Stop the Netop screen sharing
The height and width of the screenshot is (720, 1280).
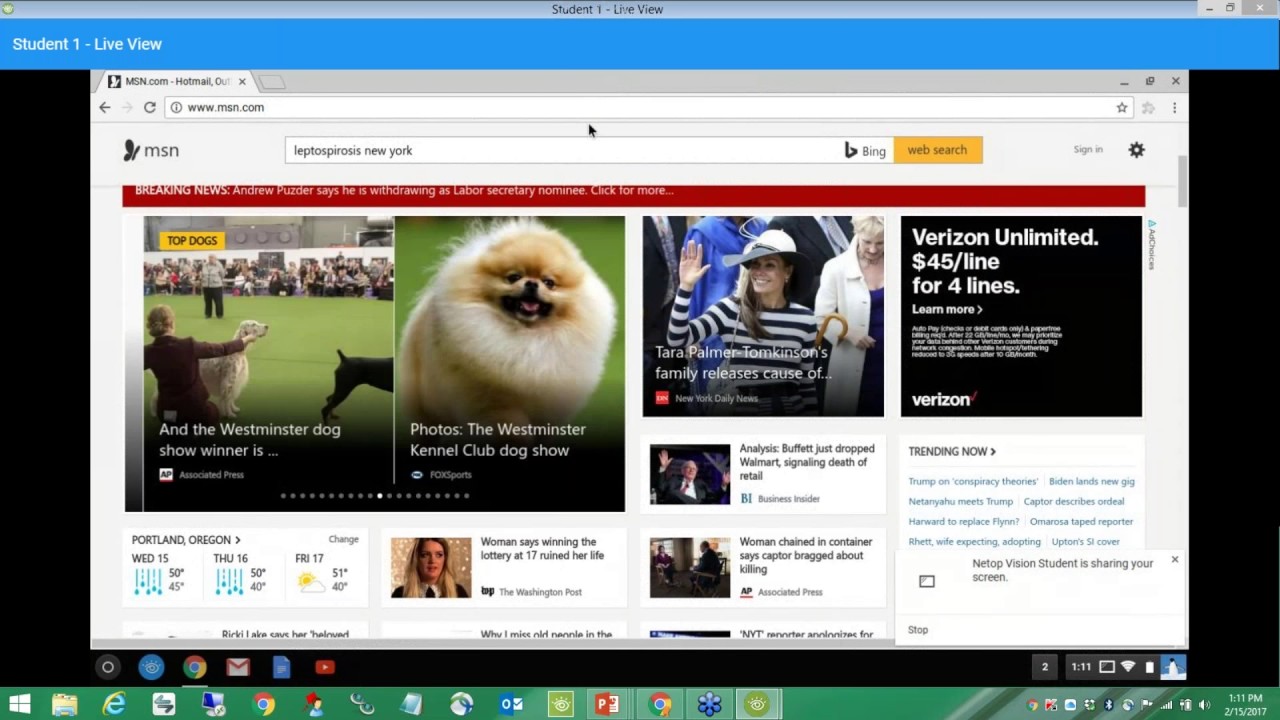pyautogui.click(x=918, y=630)
